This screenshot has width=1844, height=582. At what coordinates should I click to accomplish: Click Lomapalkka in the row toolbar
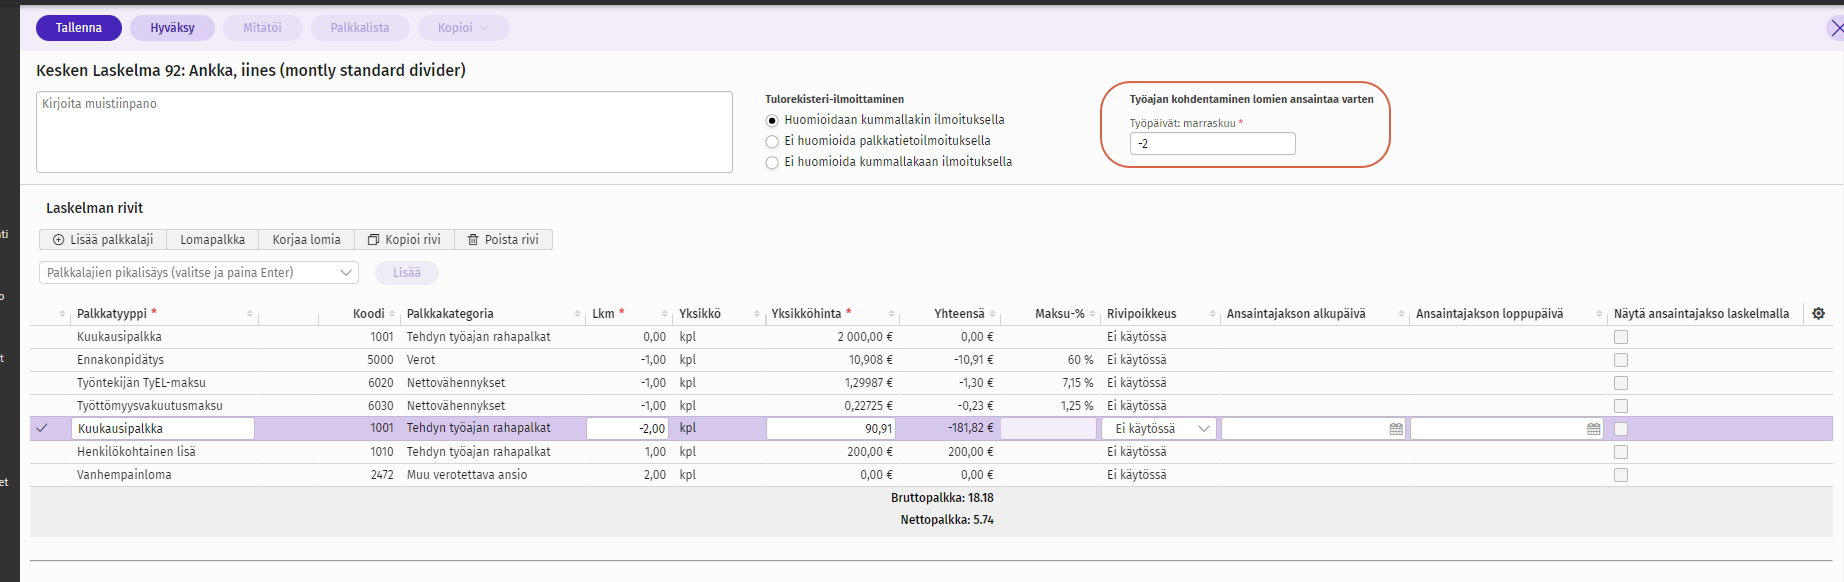(x=212, y=240)
